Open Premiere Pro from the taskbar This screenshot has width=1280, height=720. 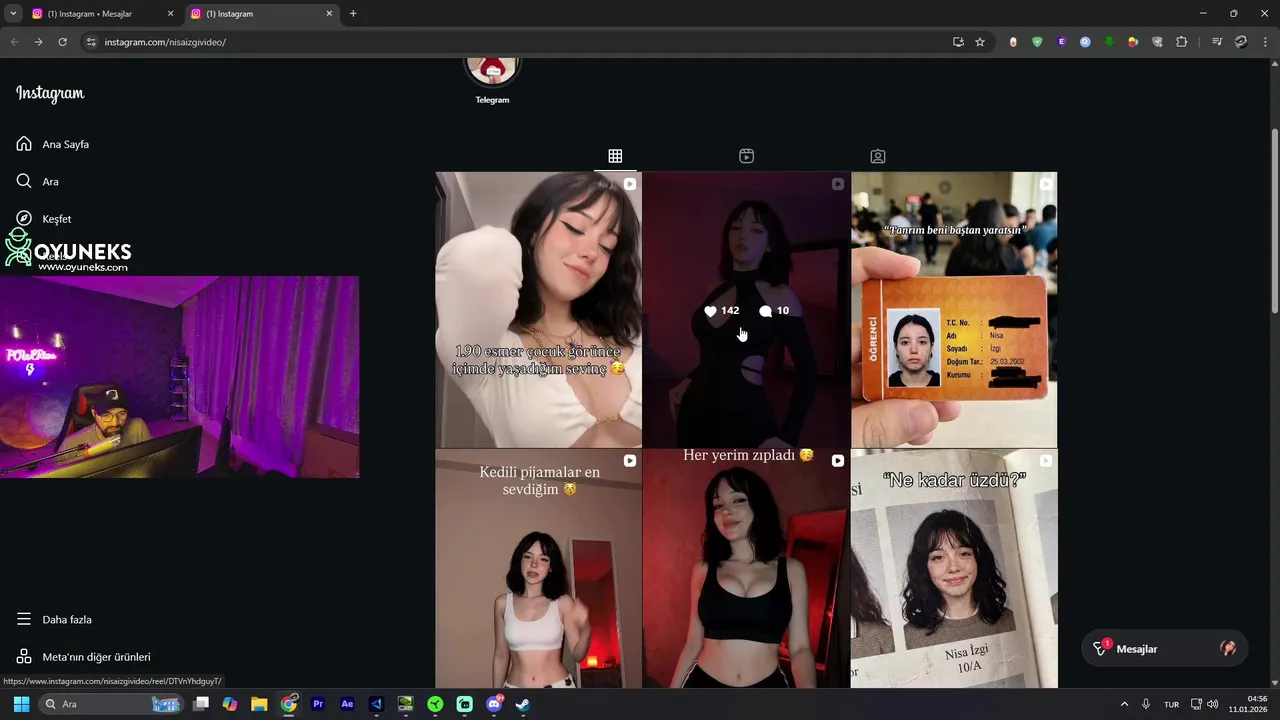(x=318, y=704)
